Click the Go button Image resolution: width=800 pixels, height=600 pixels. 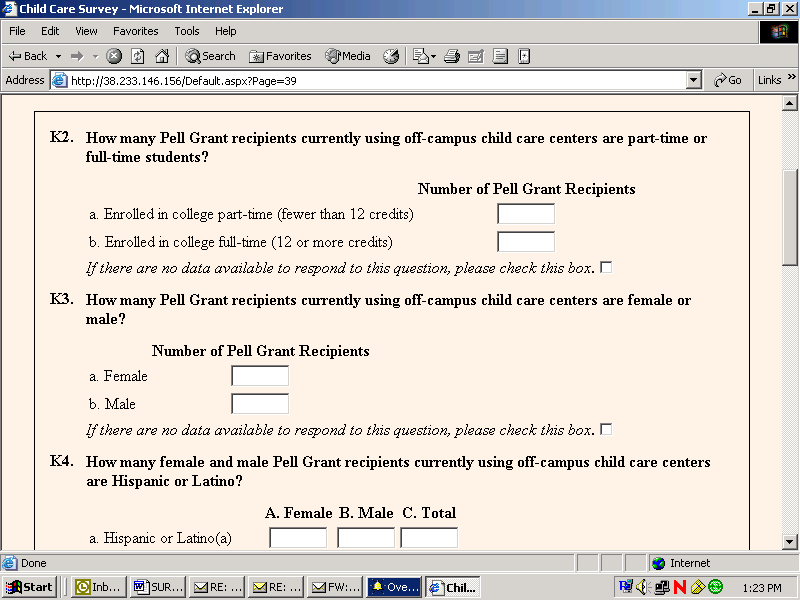tap(728, 80)
